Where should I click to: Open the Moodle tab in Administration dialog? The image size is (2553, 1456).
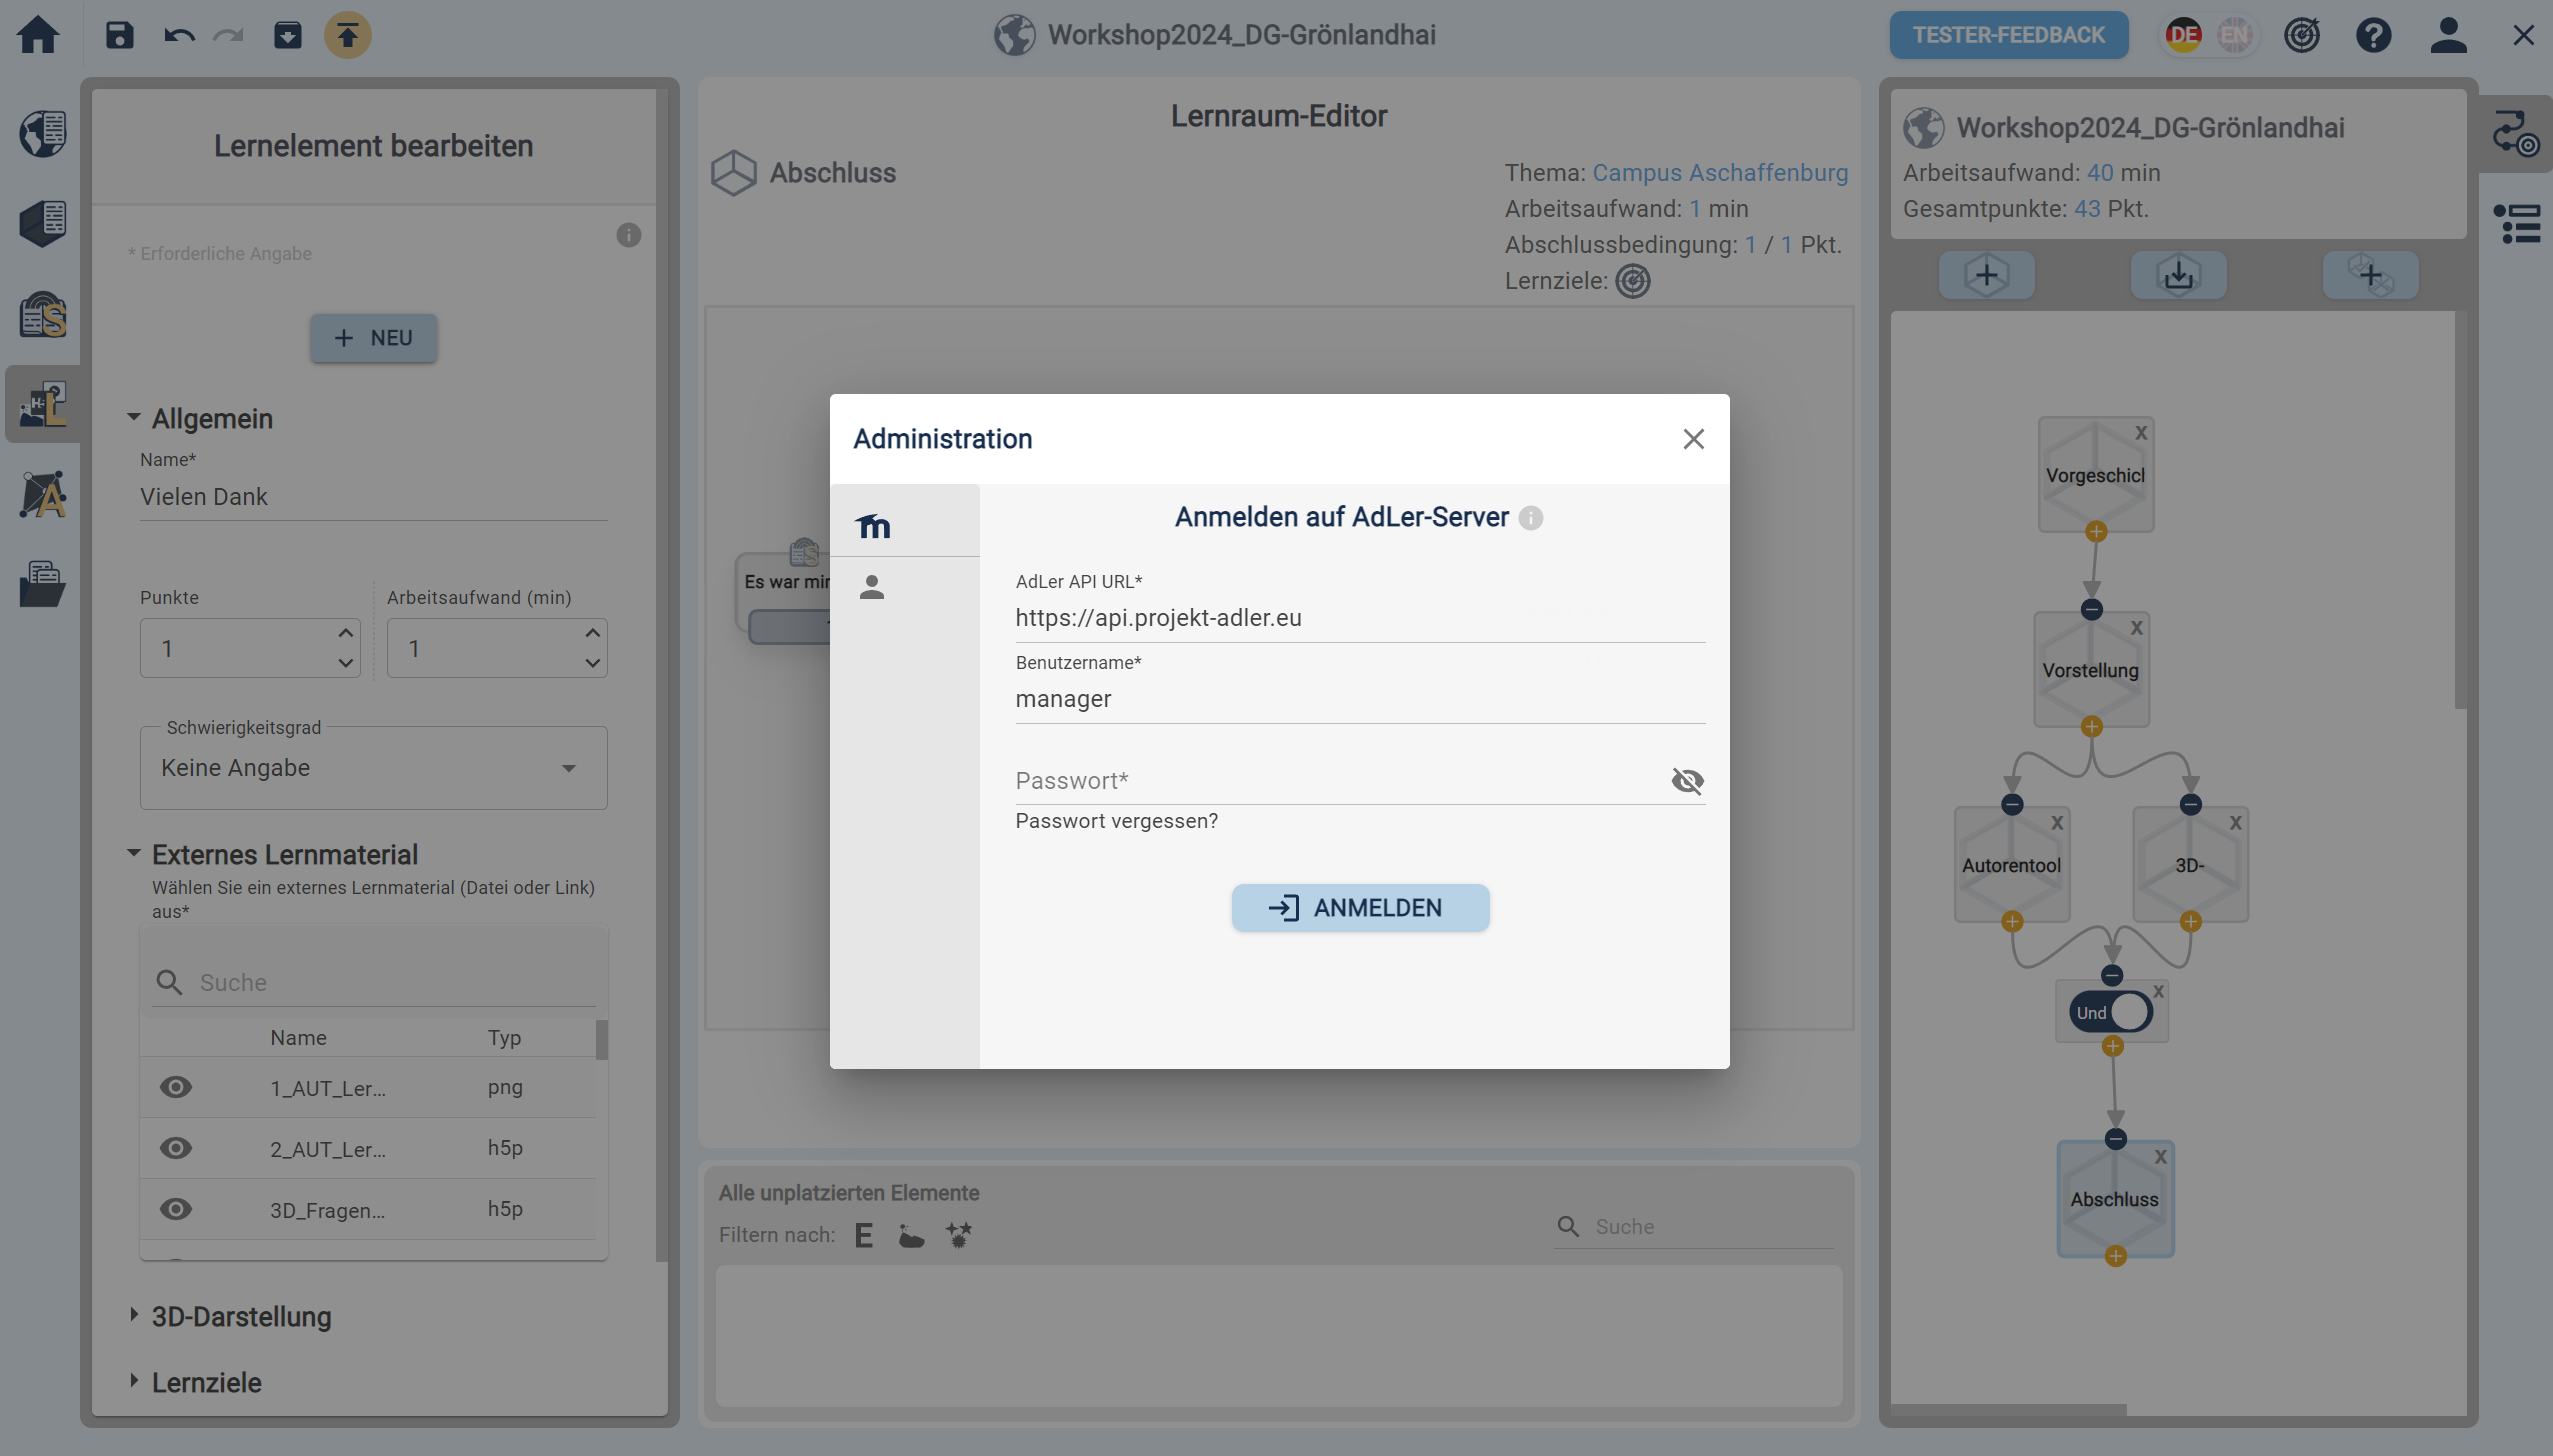click(x=873, y=525)
